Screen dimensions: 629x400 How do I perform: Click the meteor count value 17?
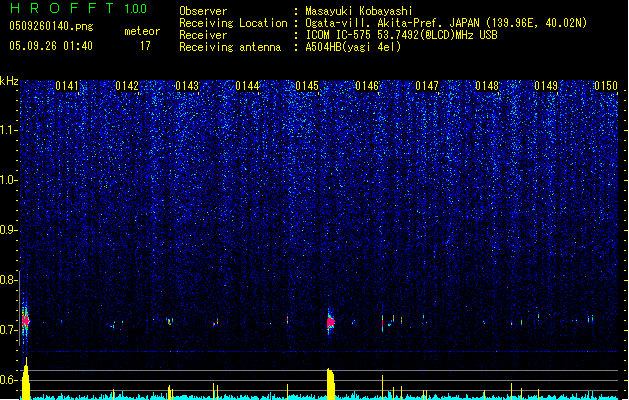(145, 46)
